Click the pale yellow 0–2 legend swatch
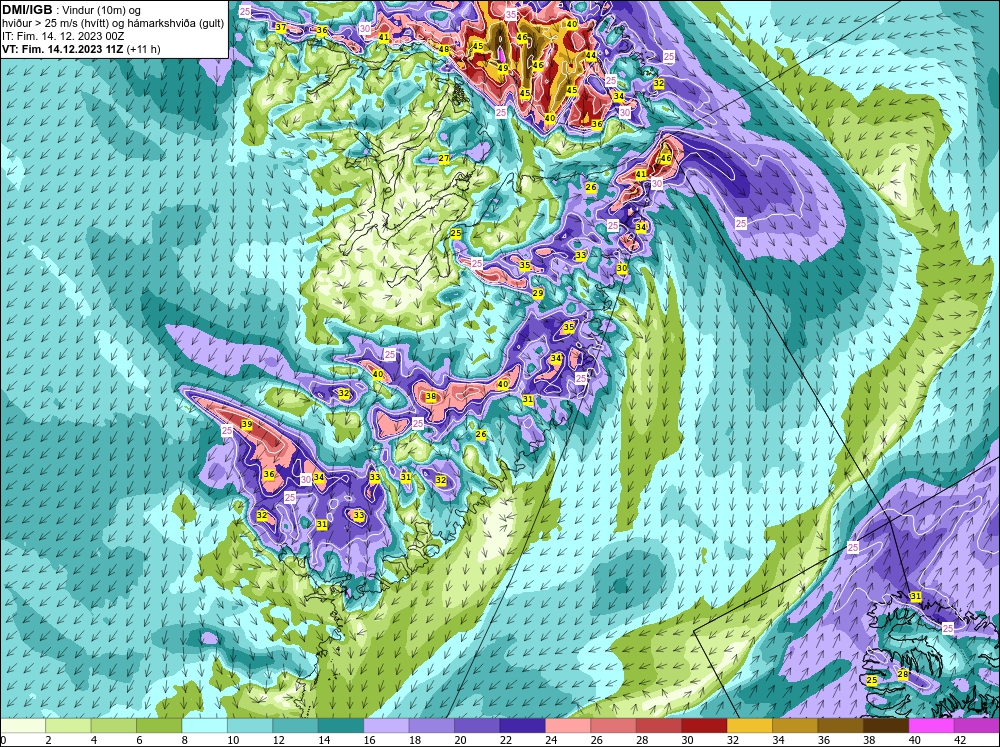1000x747 pixels. pyautogui.click(x=23, y=726)
